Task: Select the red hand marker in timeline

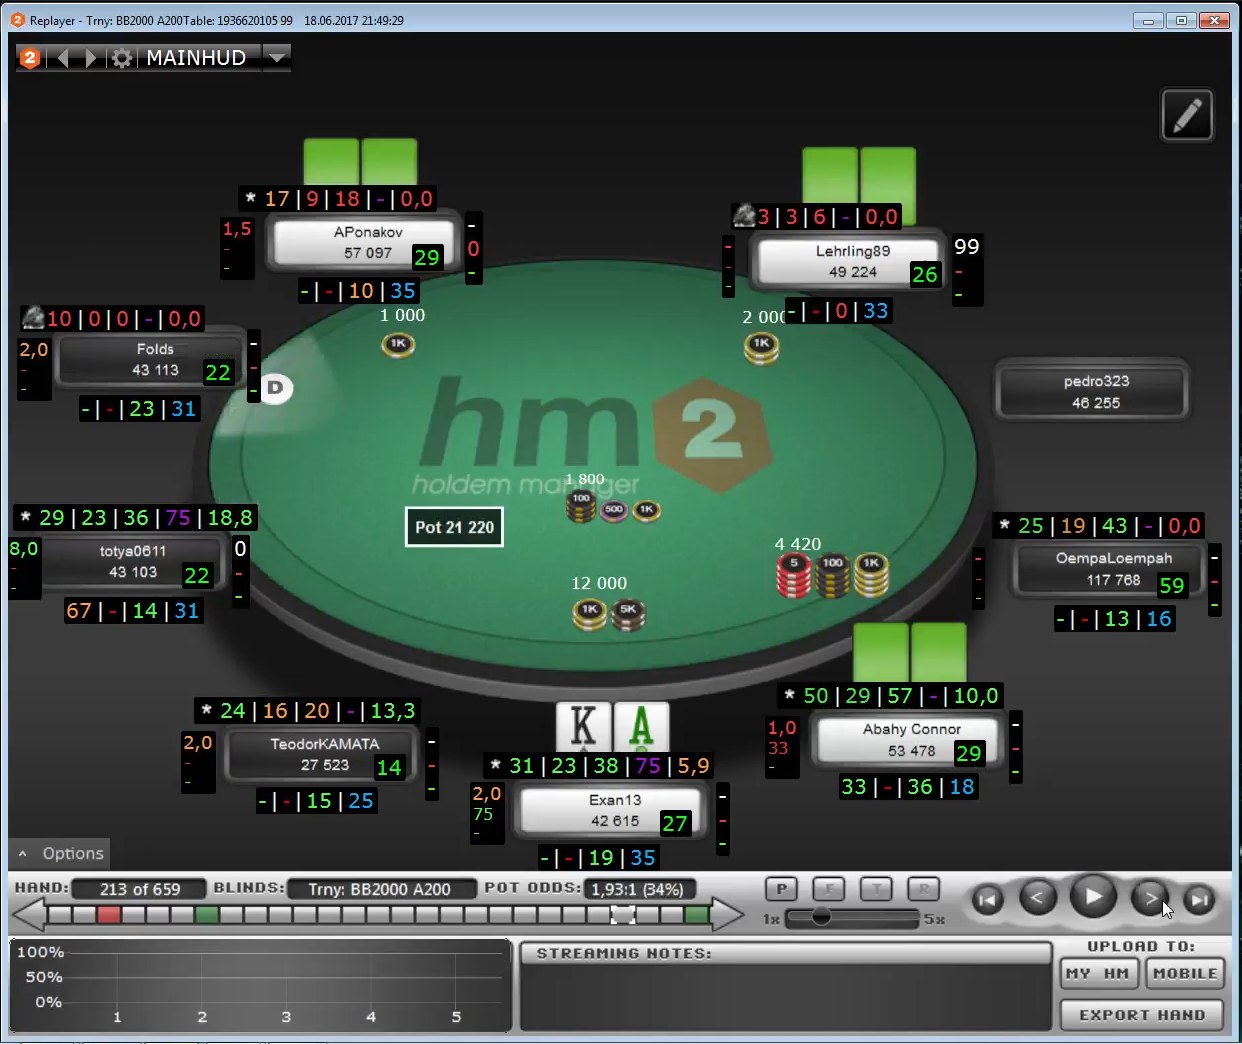Action: tap(109, 914)
